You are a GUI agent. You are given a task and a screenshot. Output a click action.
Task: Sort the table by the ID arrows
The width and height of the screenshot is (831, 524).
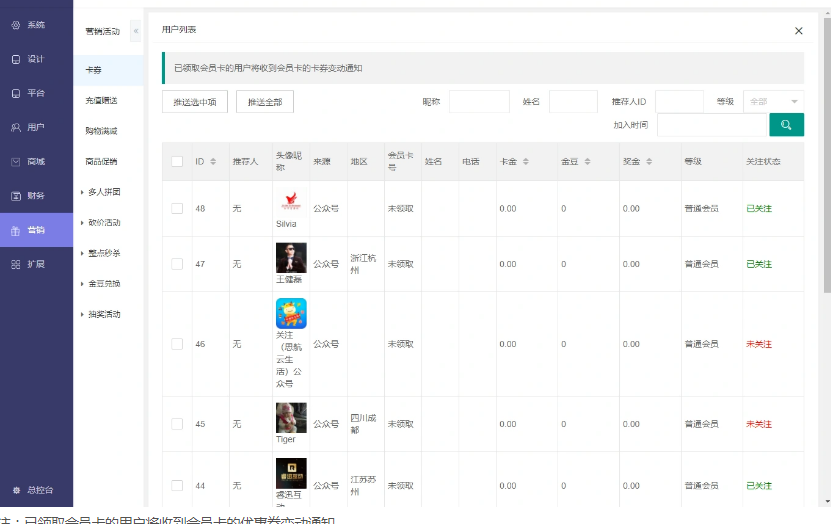pos(213,162)
